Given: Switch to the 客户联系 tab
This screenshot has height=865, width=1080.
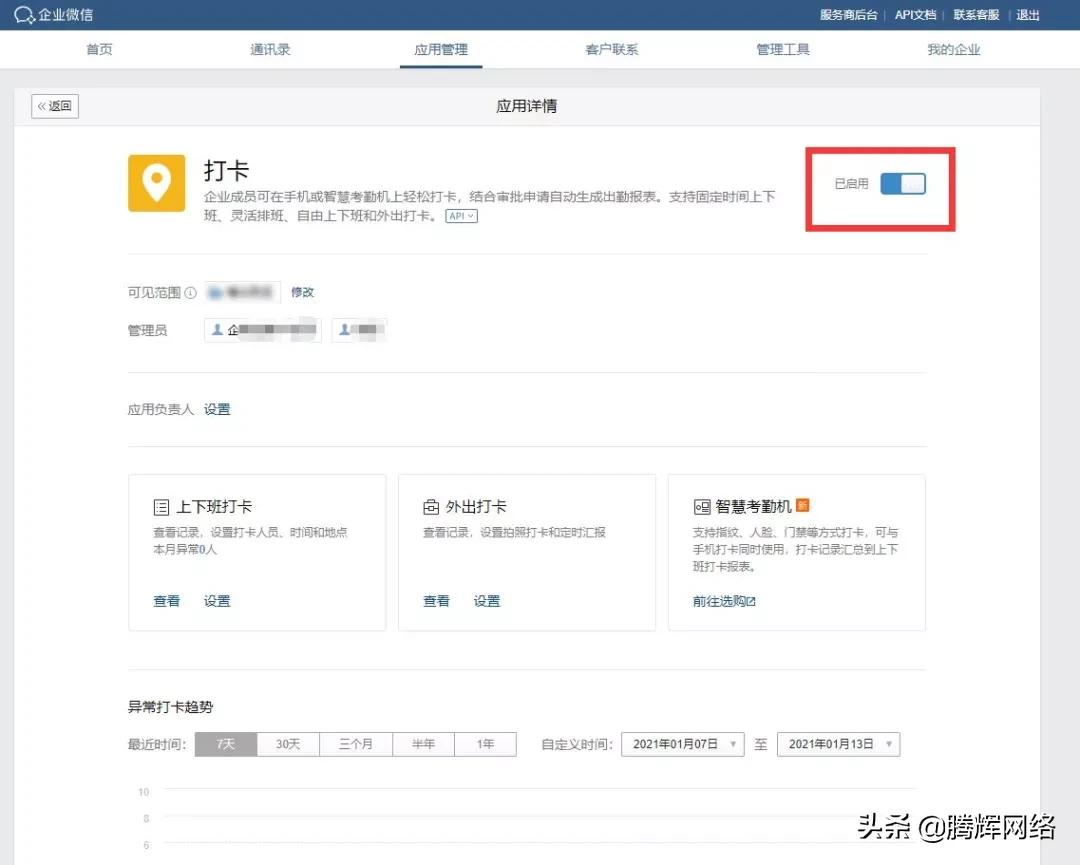Looking at the screenshot, I should (612, 50).
